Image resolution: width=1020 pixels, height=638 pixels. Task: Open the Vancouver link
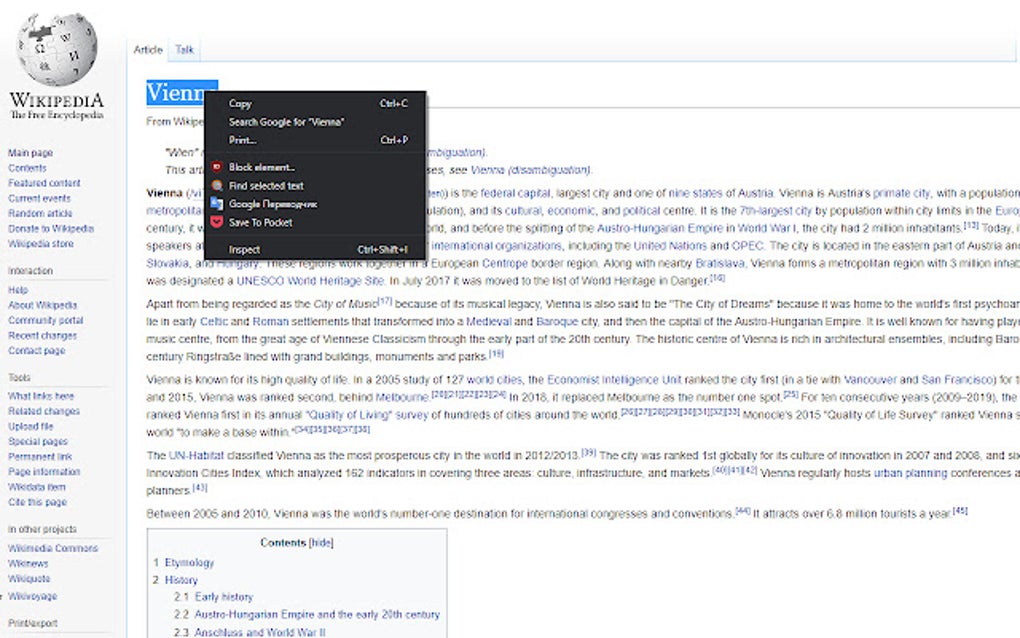coord(870,380)
